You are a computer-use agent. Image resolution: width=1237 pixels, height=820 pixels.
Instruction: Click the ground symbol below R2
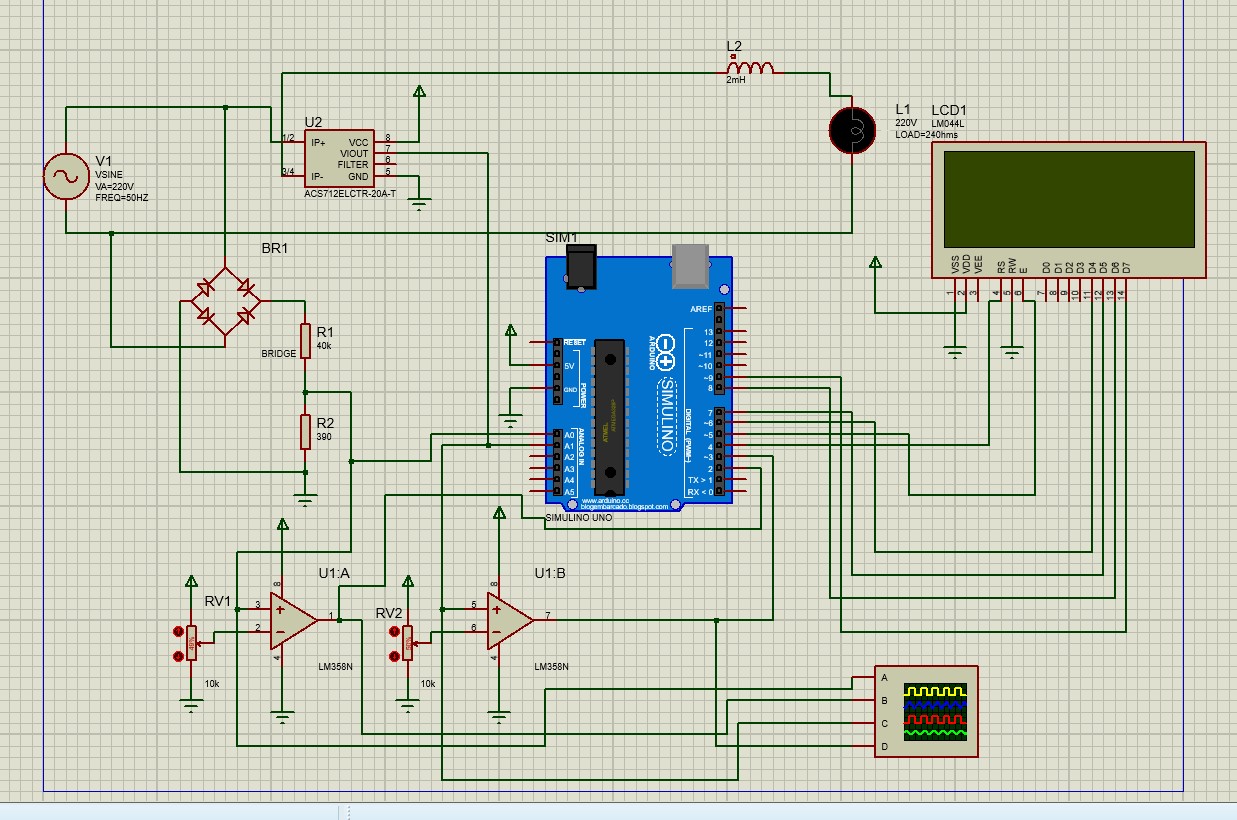pyautogui.click(x=306, y=499)
